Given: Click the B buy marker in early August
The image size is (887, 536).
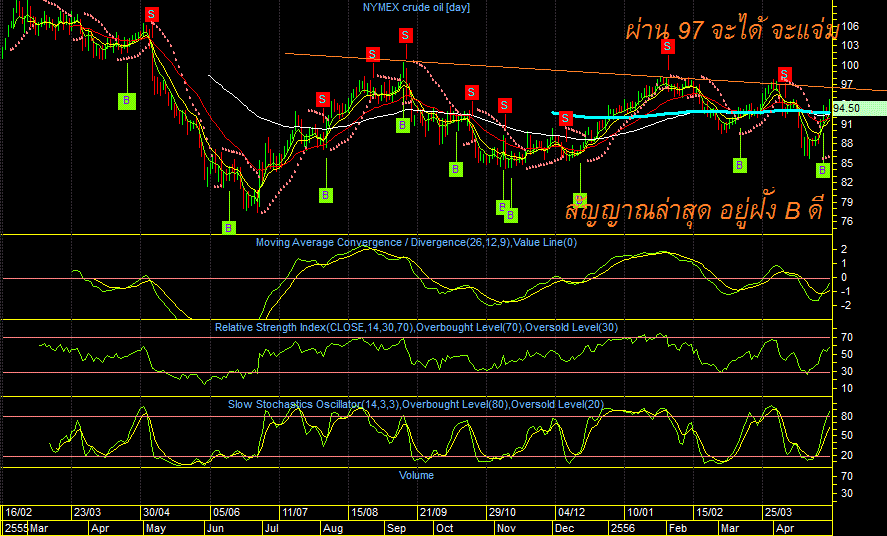Looking at the screenshot, I should point(326,196).
